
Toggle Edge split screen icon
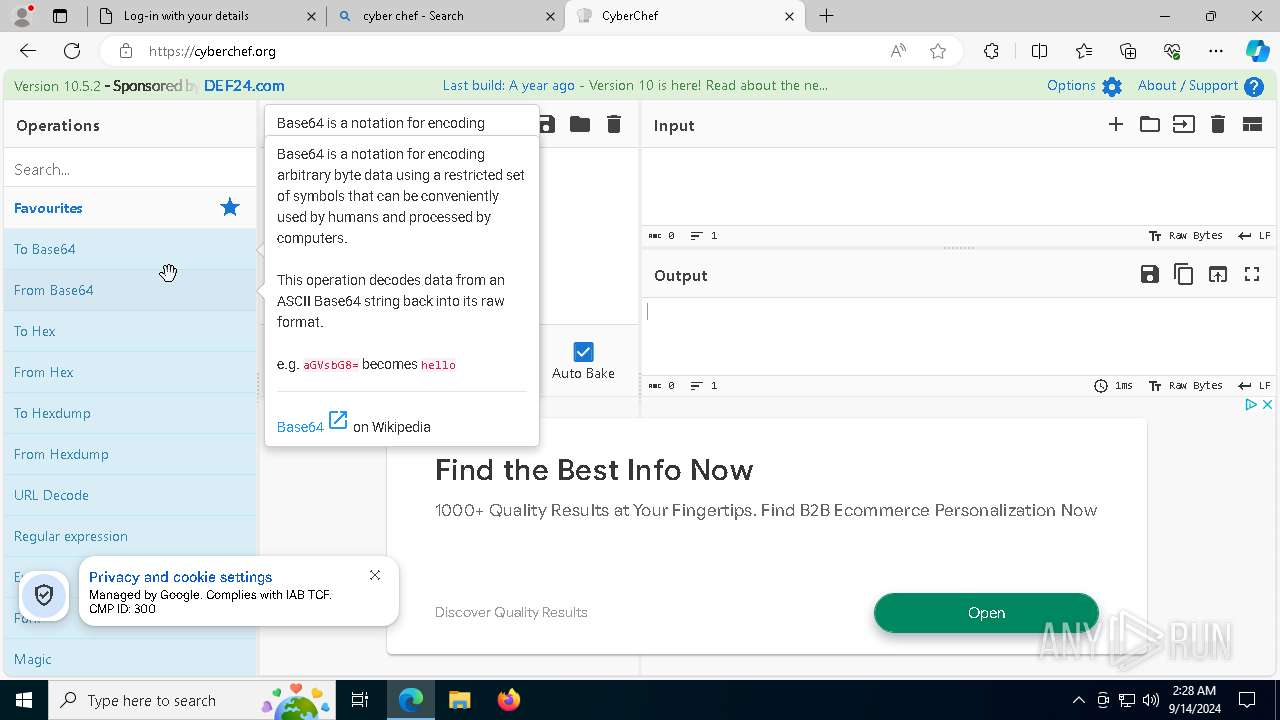point(1039,51)
